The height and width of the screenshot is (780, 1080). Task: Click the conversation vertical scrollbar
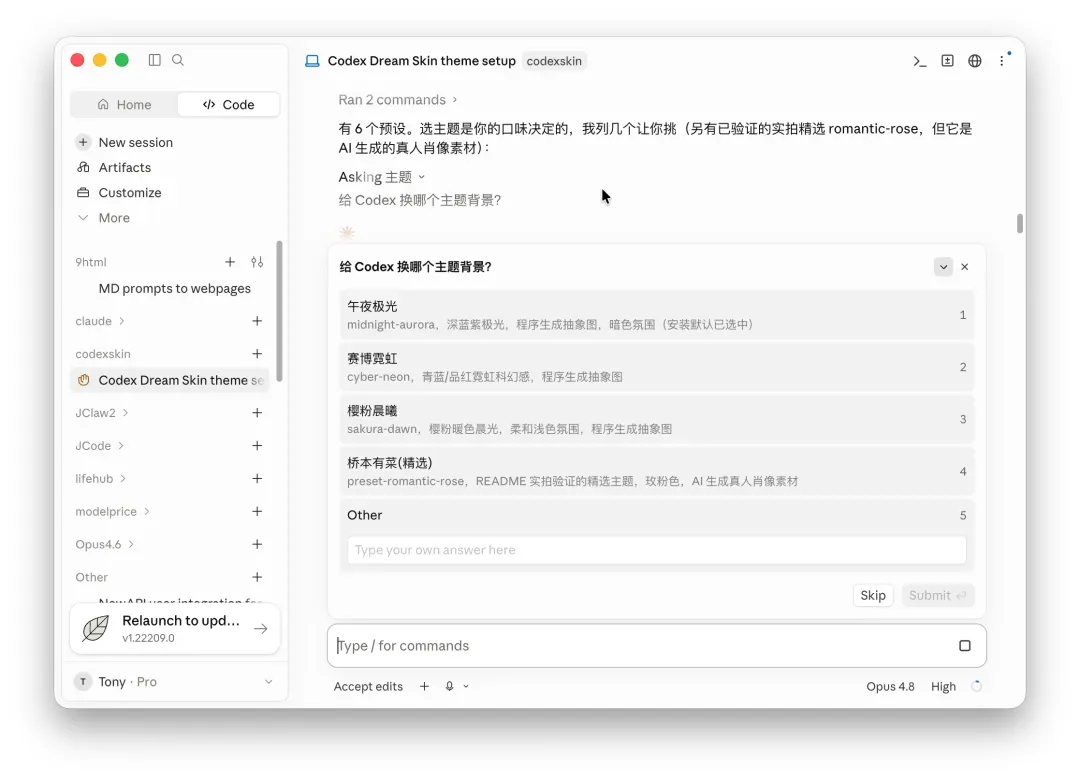pos(1019,224)
